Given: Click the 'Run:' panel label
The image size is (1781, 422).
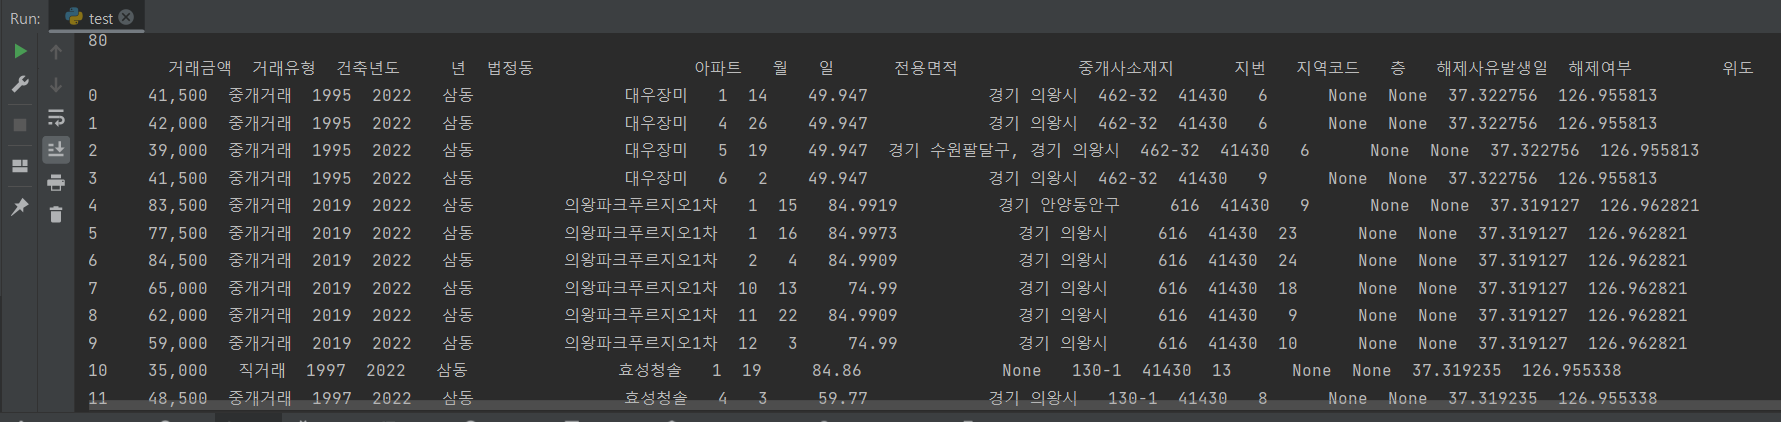Looking at the screenshot, I should (x=25, y=18).
